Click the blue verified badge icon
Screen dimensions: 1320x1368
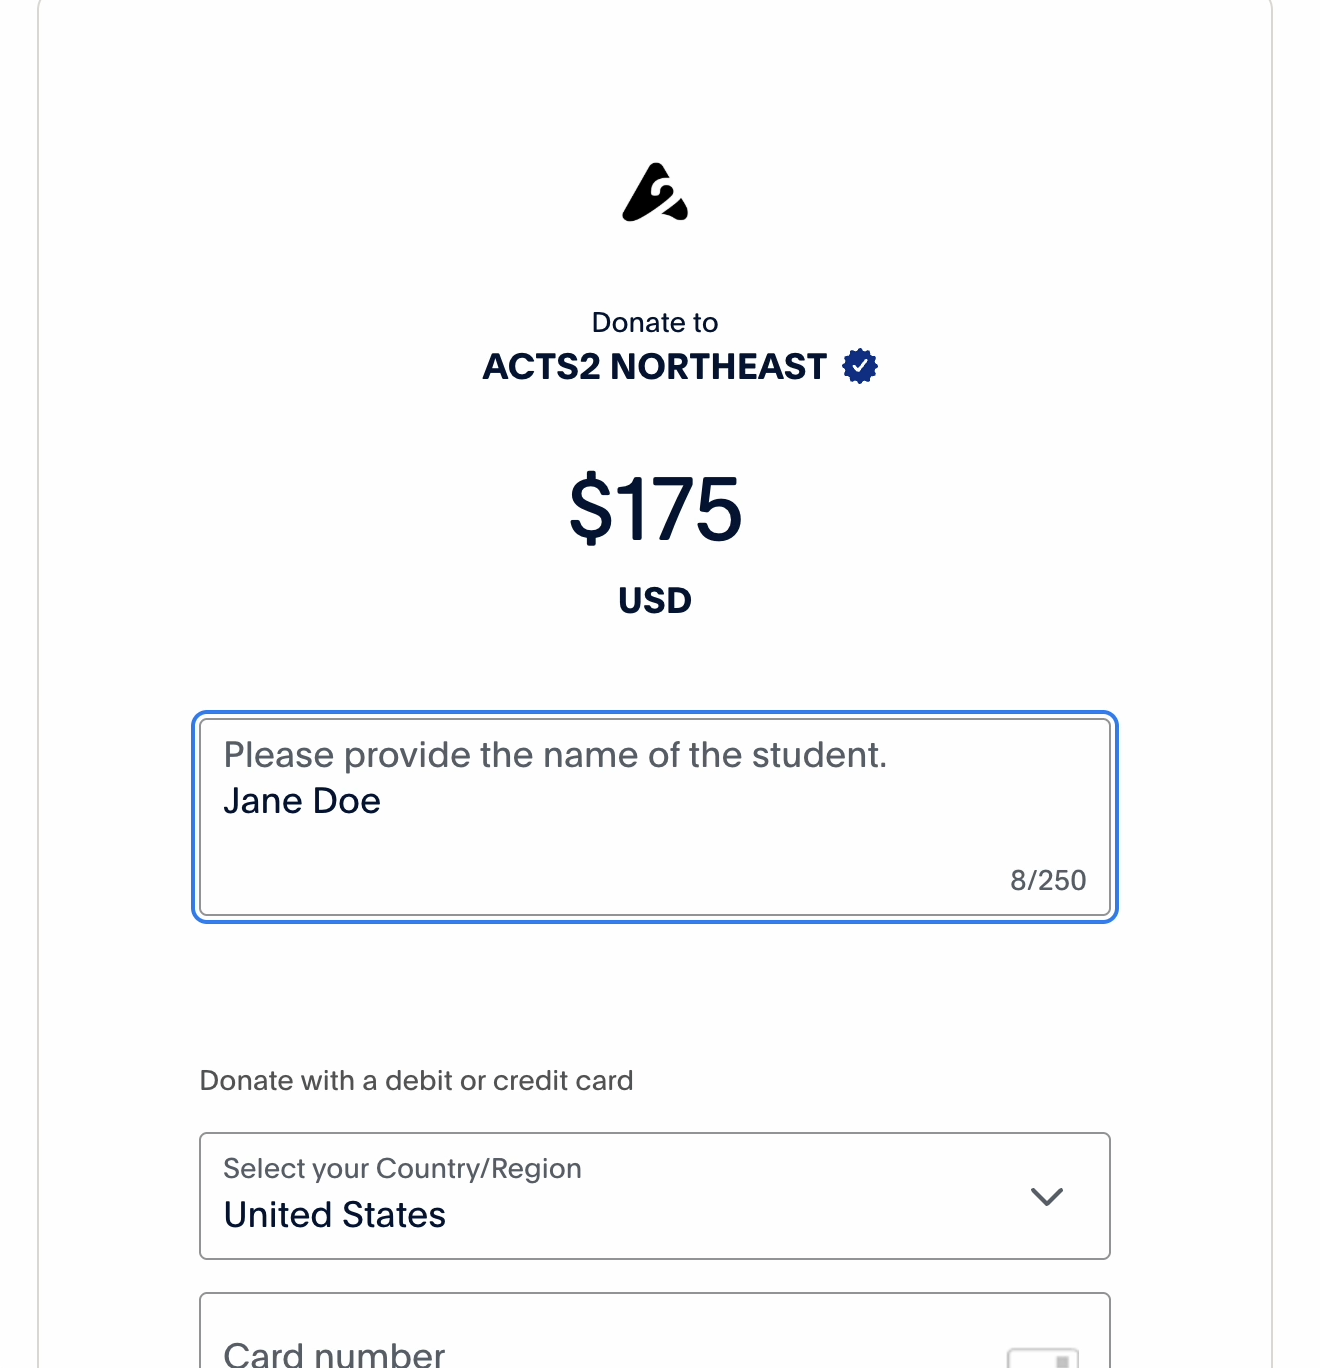(860, 366)
